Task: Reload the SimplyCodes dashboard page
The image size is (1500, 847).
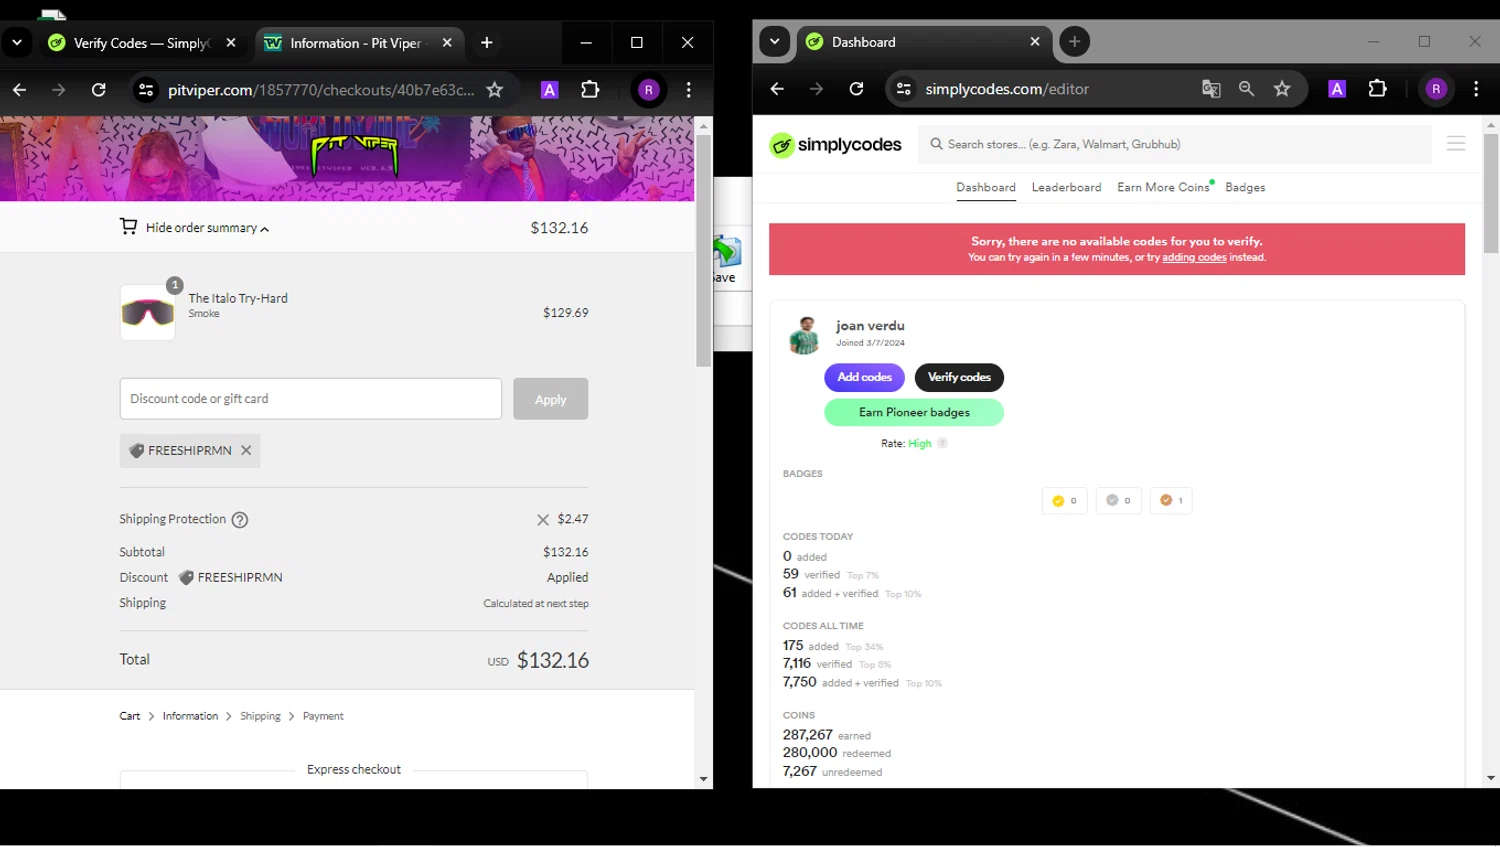Action: pos(856,89)
